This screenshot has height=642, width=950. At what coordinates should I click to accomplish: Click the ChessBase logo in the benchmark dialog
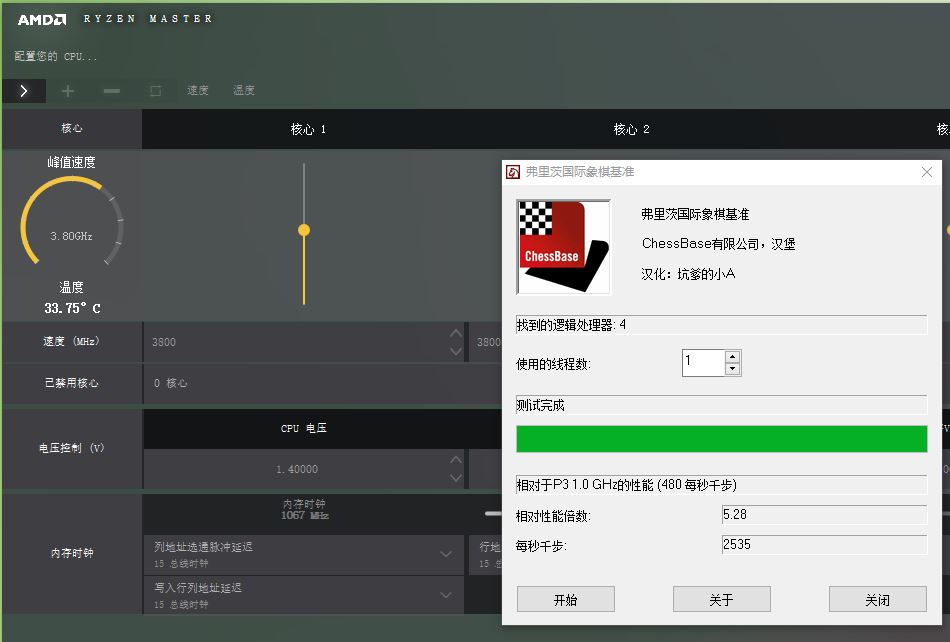click(x=563, y=247)
